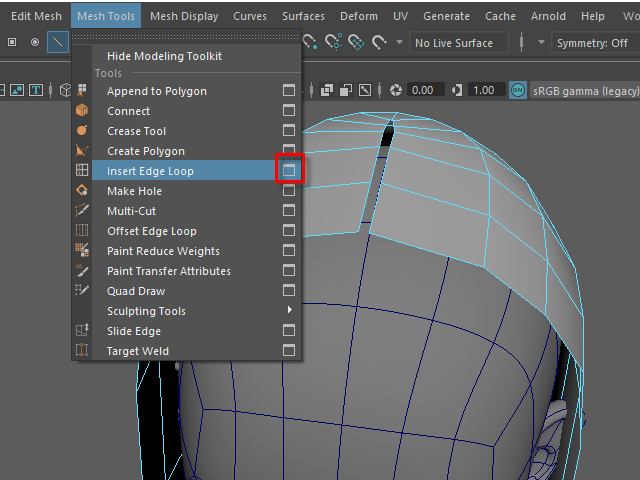Open Multi-Cut tool options box
Image resolution: width=640 pixels, height=480 pixels.
coord(289,211)
